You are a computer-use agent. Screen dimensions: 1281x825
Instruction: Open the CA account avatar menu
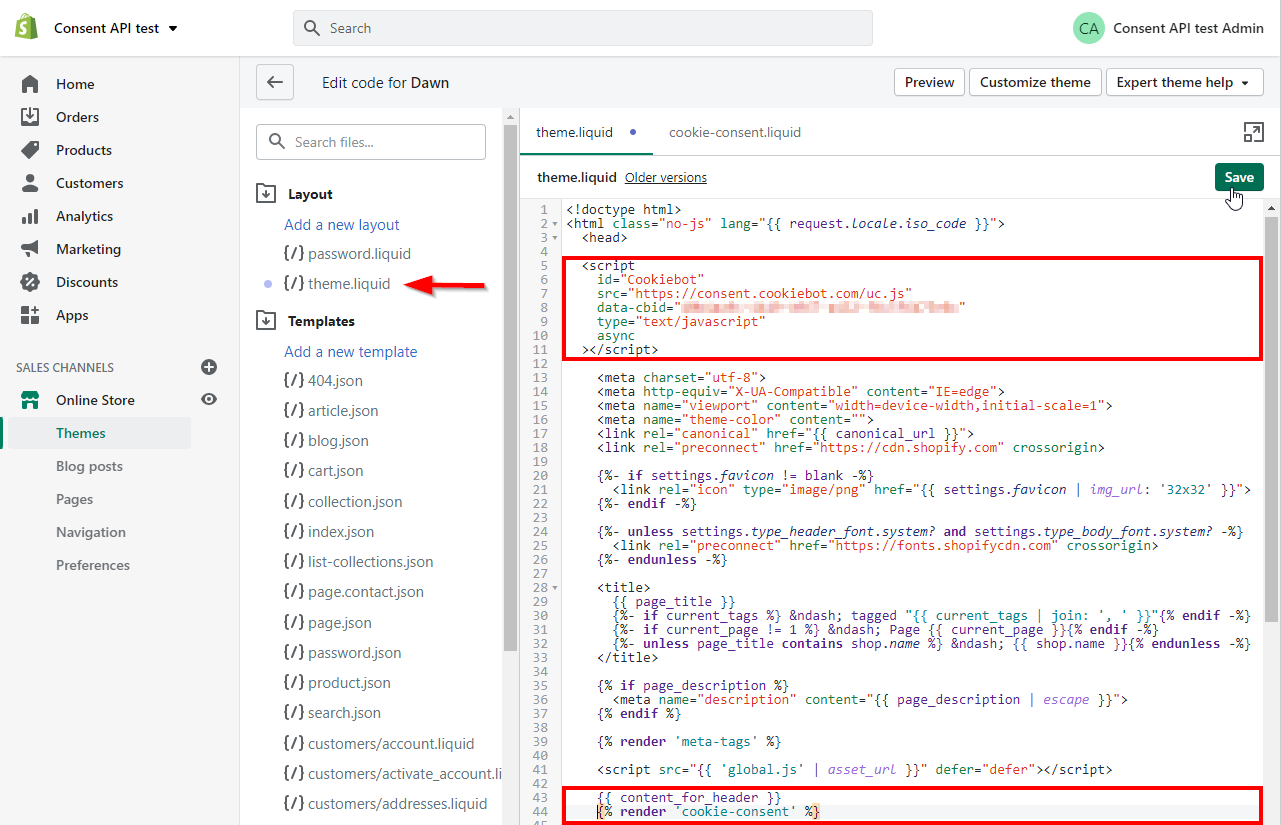(x=1089, y=28)
